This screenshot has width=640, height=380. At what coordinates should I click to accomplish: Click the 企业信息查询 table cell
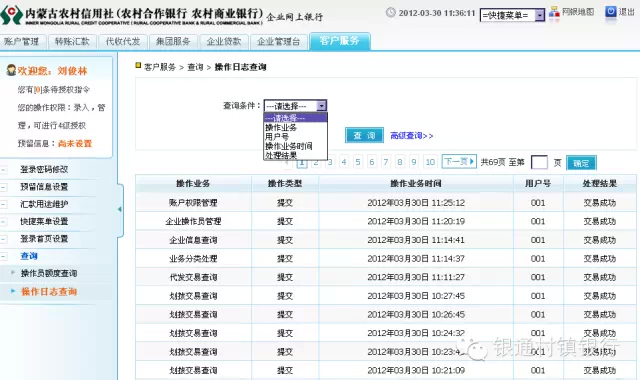[193, 240]
